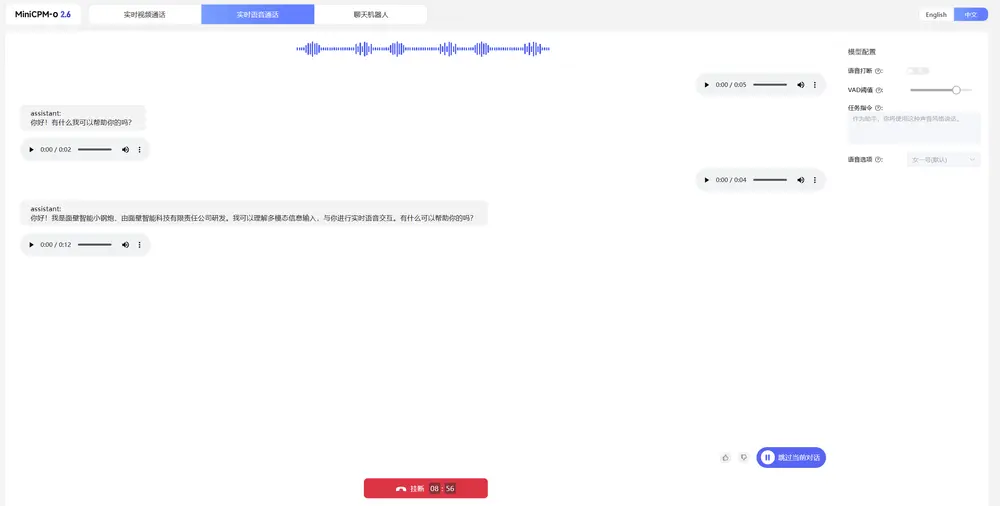Mute the 0:05 audio clip

800,85
